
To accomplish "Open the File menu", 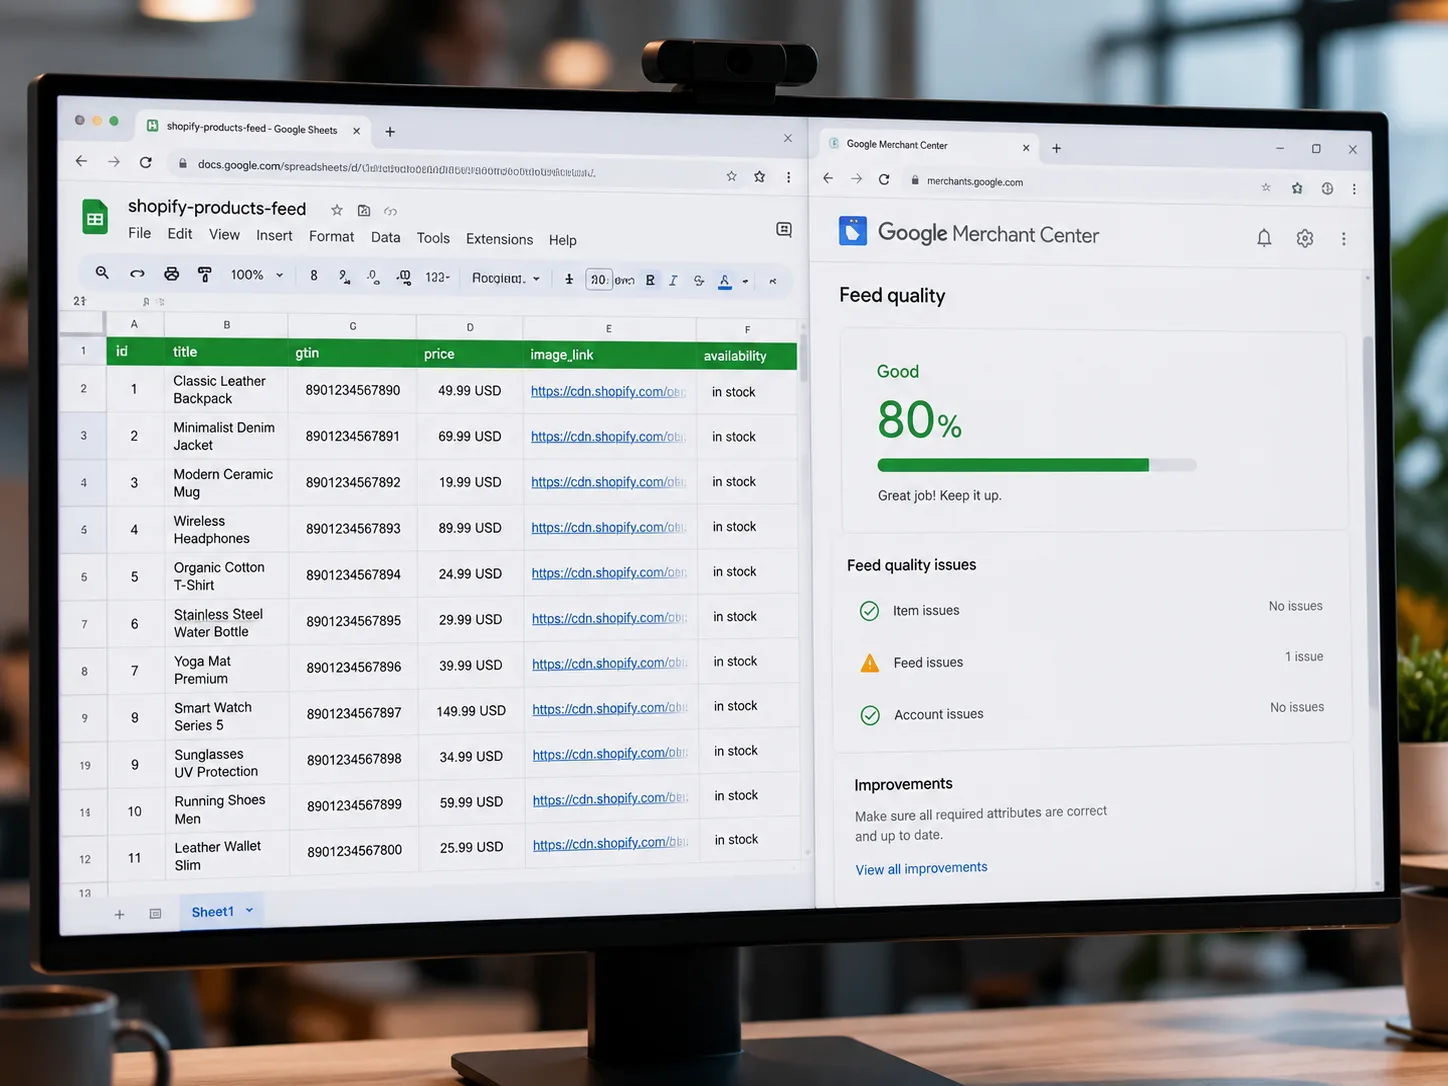I will (139, 233).
